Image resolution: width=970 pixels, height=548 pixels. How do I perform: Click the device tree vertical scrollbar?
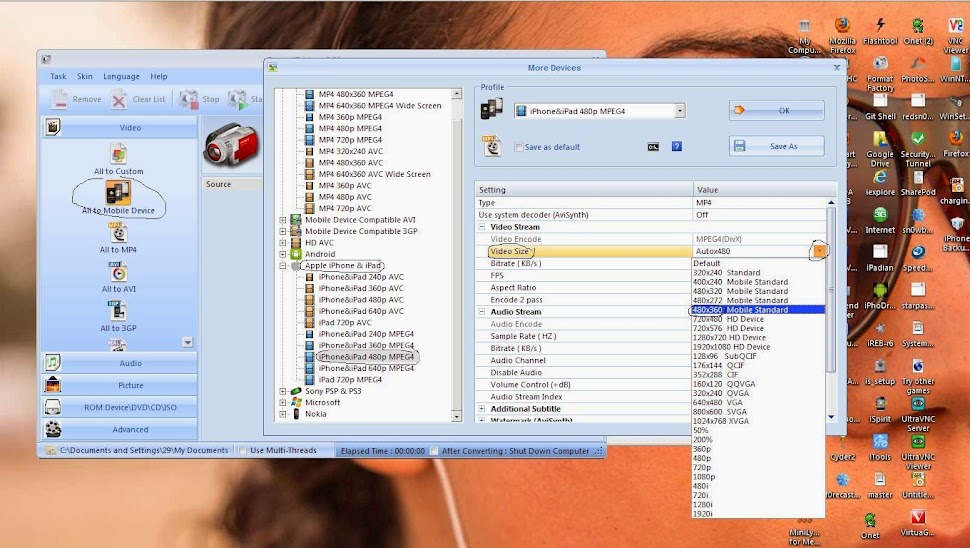[x=457, y=255]
